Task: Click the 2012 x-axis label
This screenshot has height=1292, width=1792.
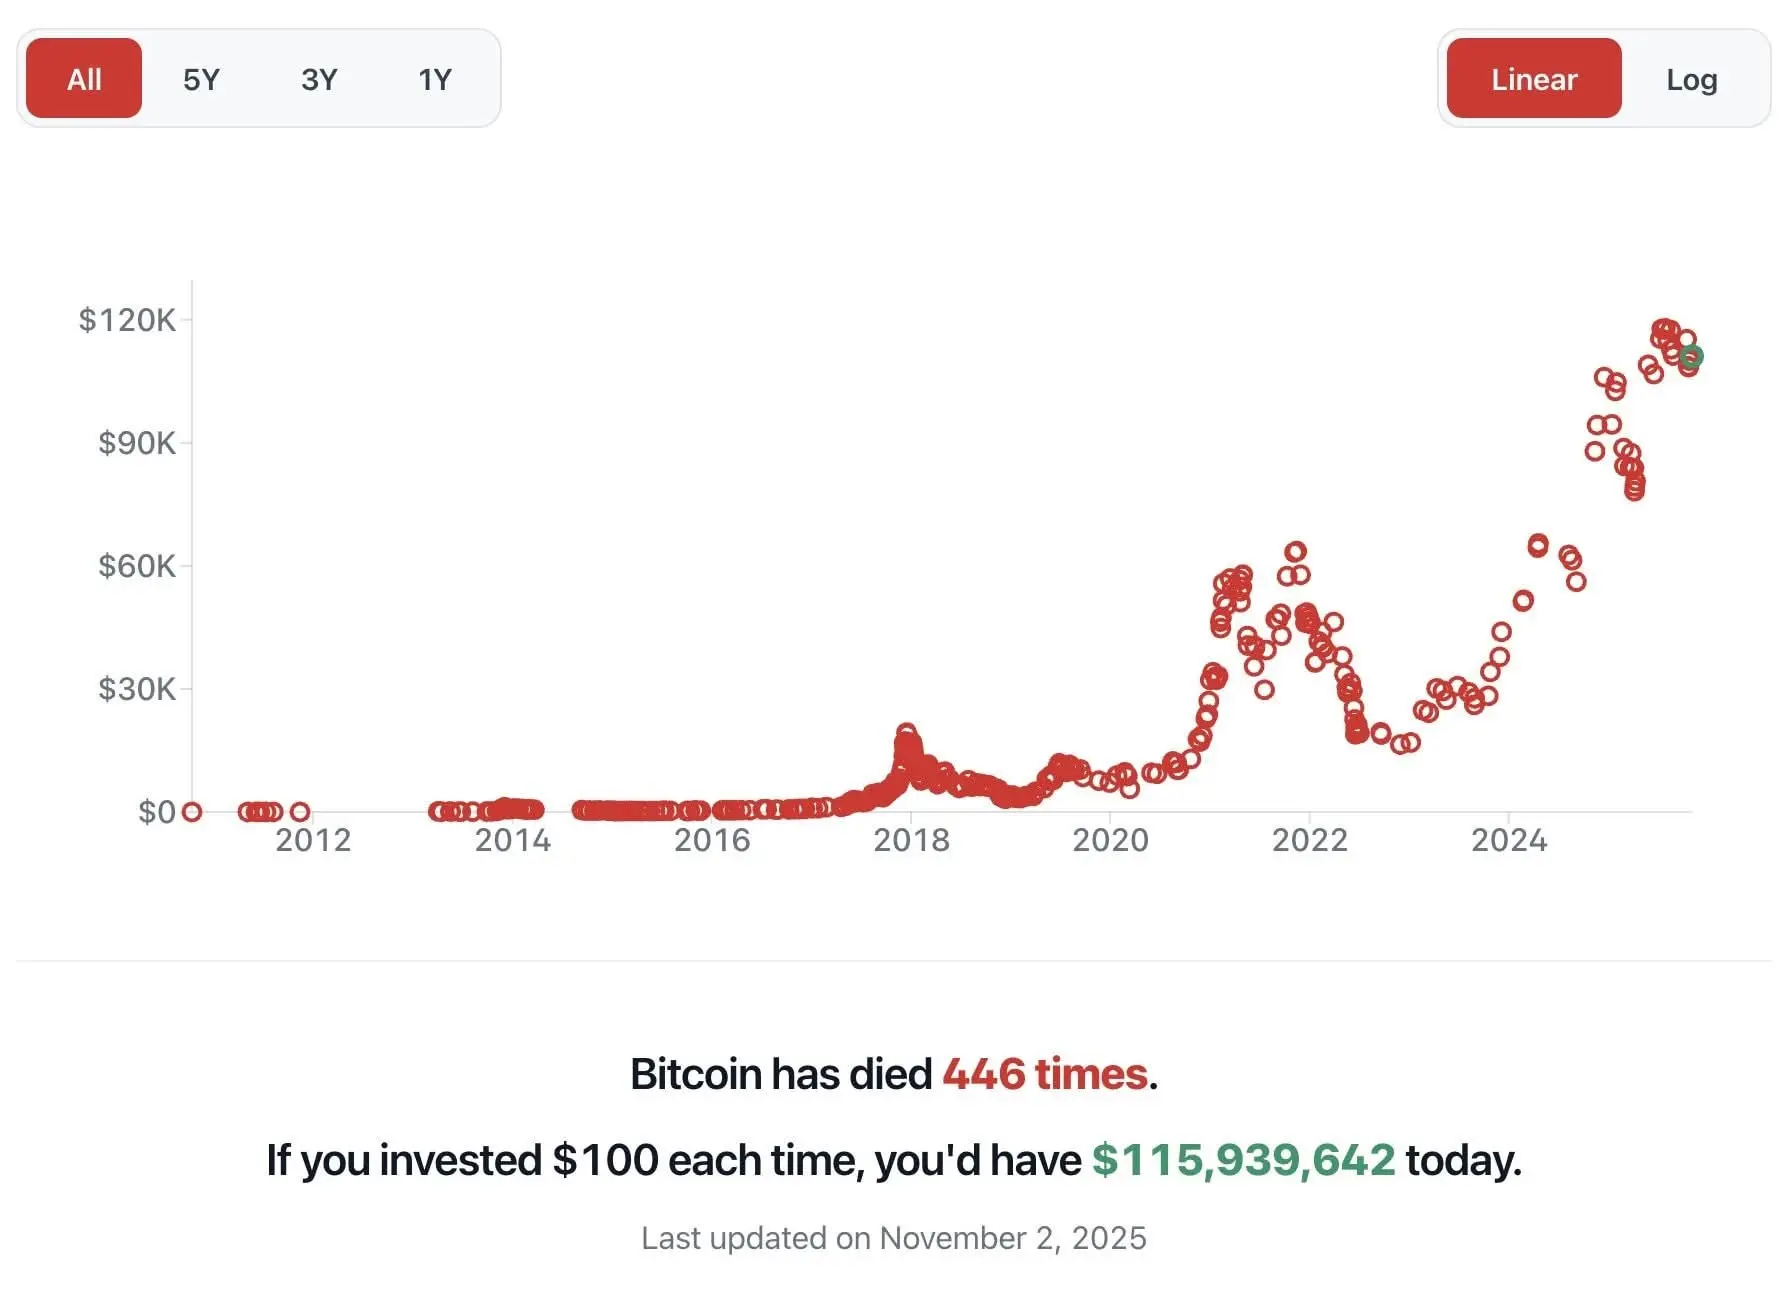Action: click(x=313, y=840)
